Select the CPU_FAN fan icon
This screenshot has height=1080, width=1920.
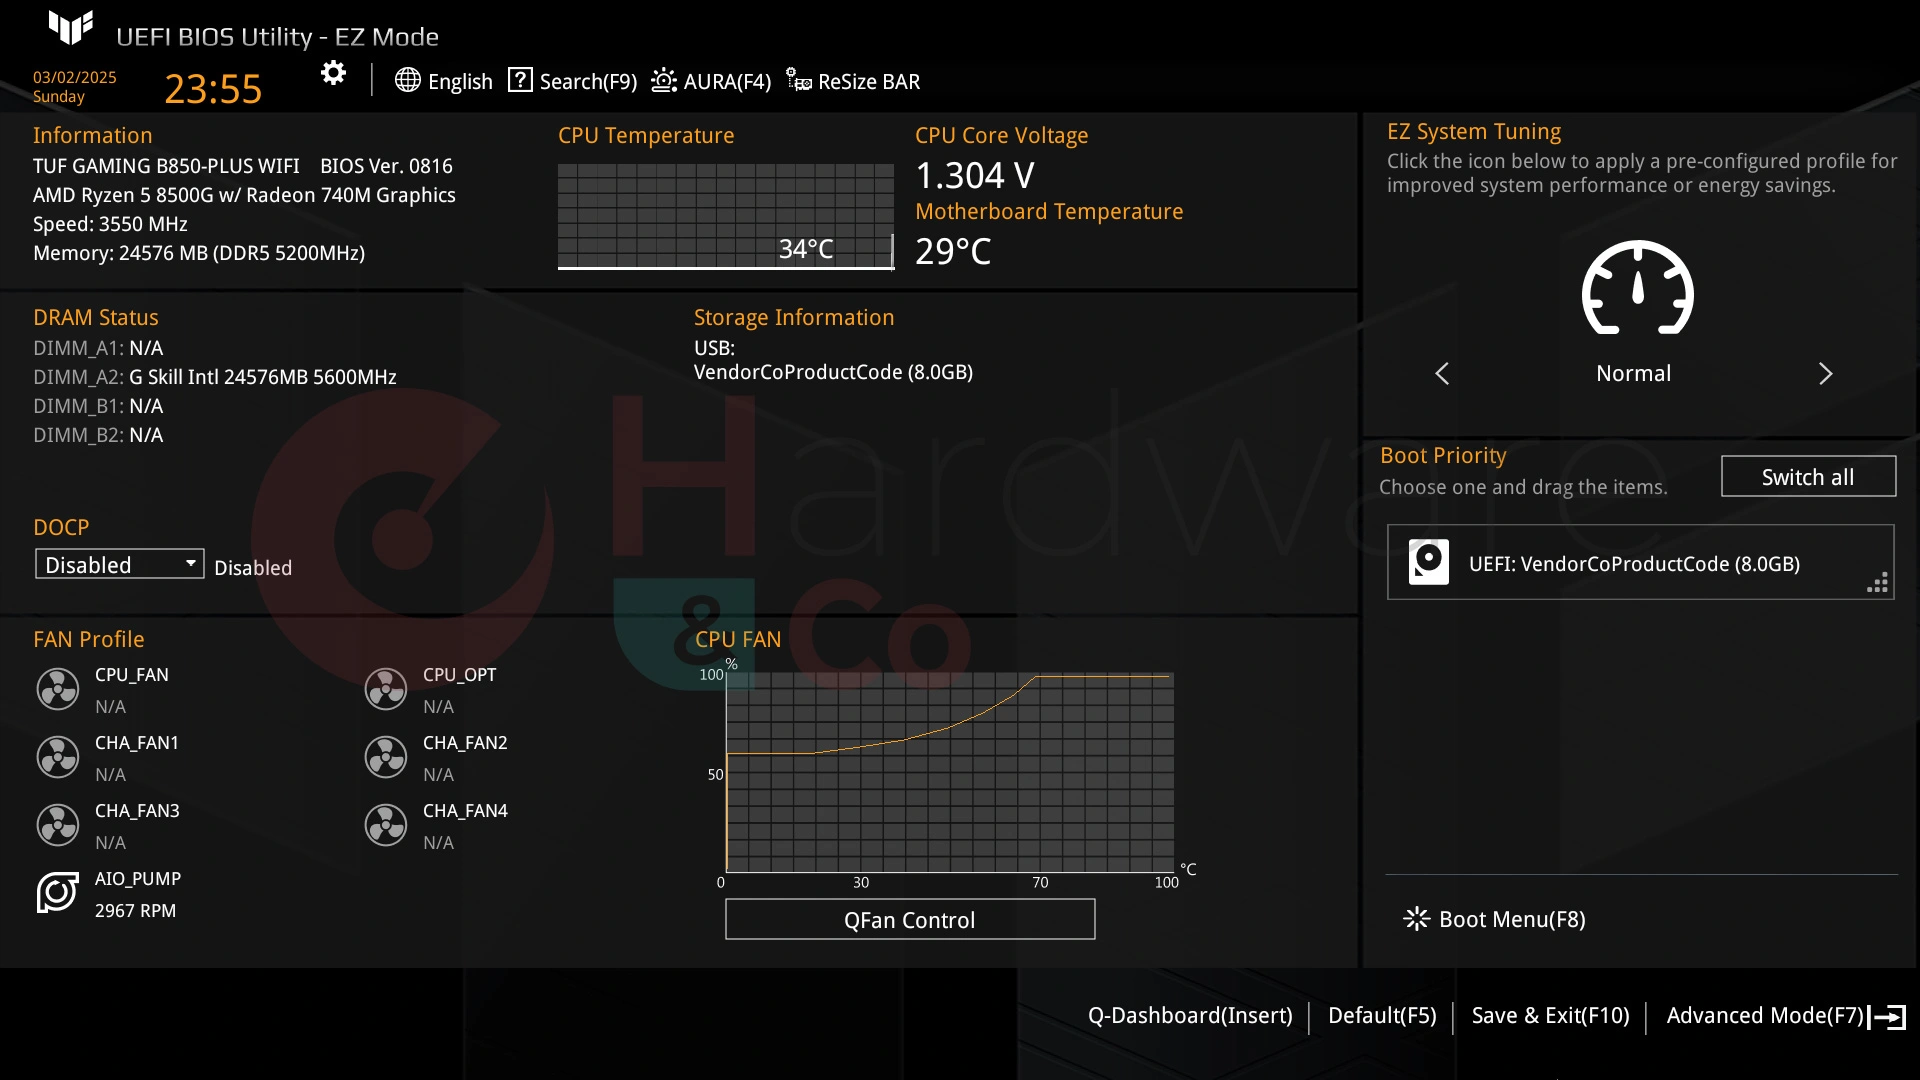coord(58,689)
